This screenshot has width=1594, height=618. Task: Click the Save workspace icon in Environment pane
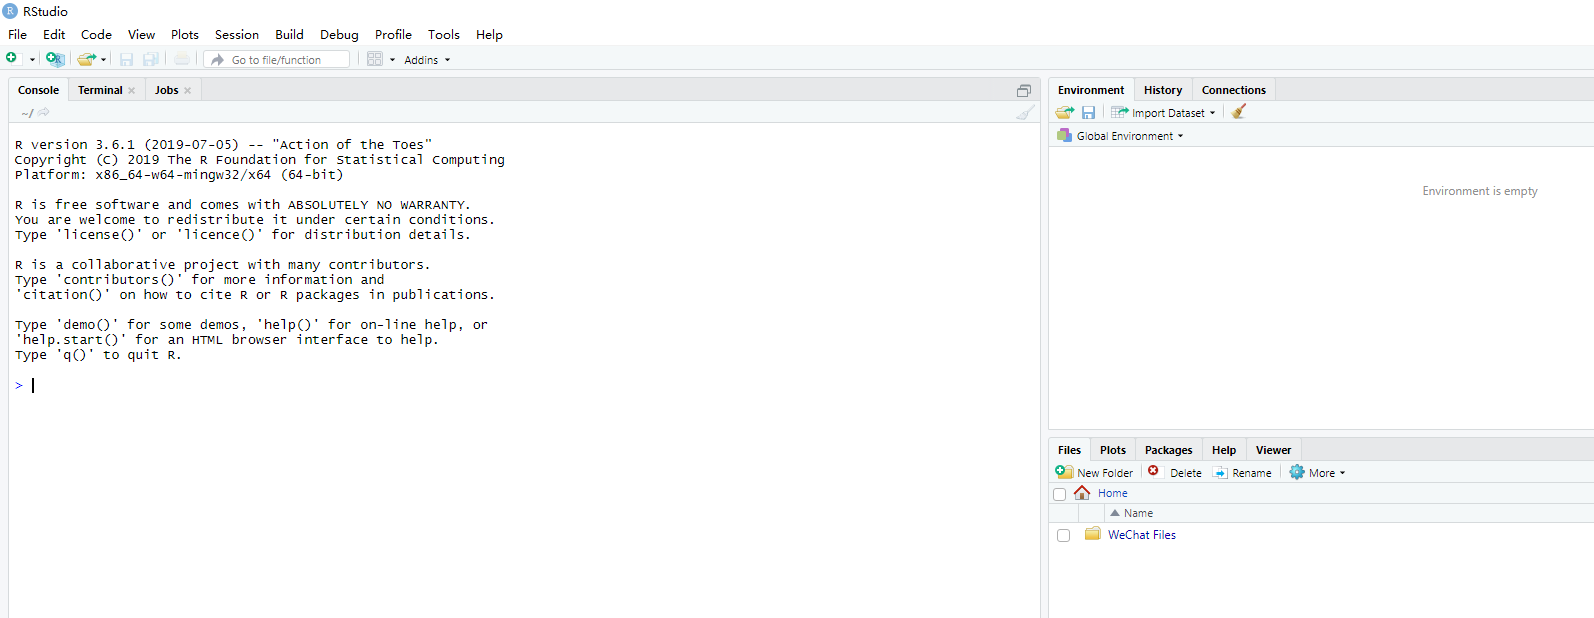[x=1088, y=113]
